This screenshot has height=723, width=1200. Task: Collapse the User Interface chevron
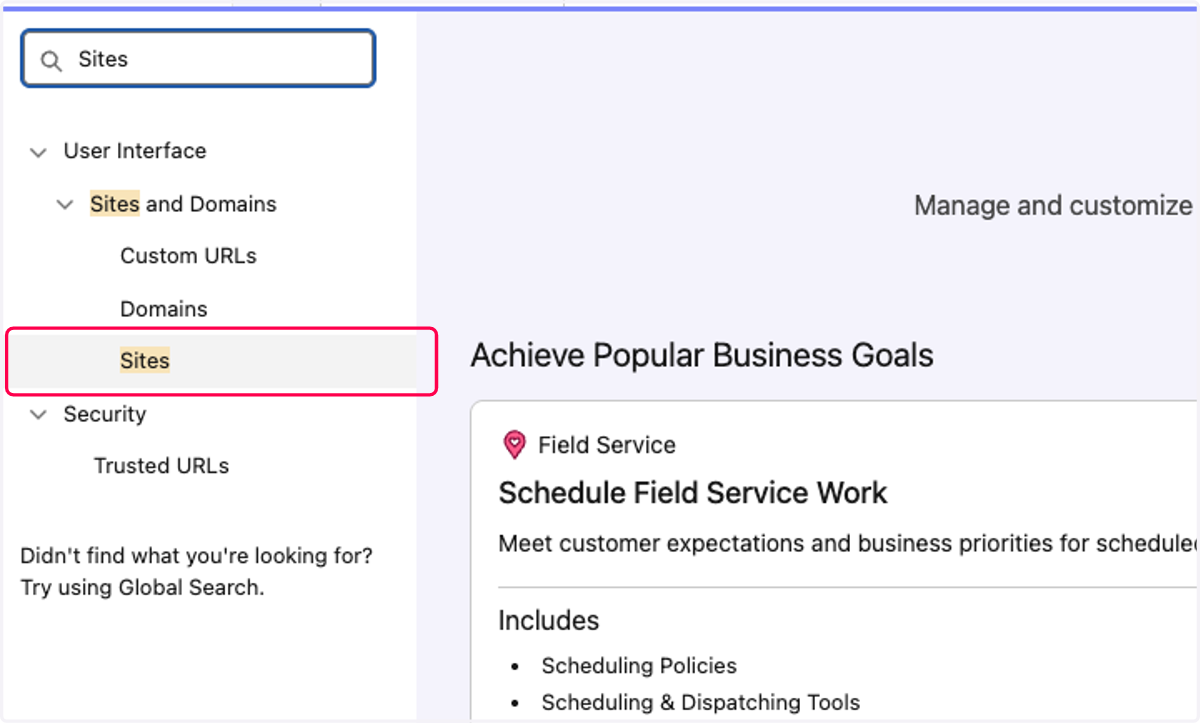(x=39, y=152)
